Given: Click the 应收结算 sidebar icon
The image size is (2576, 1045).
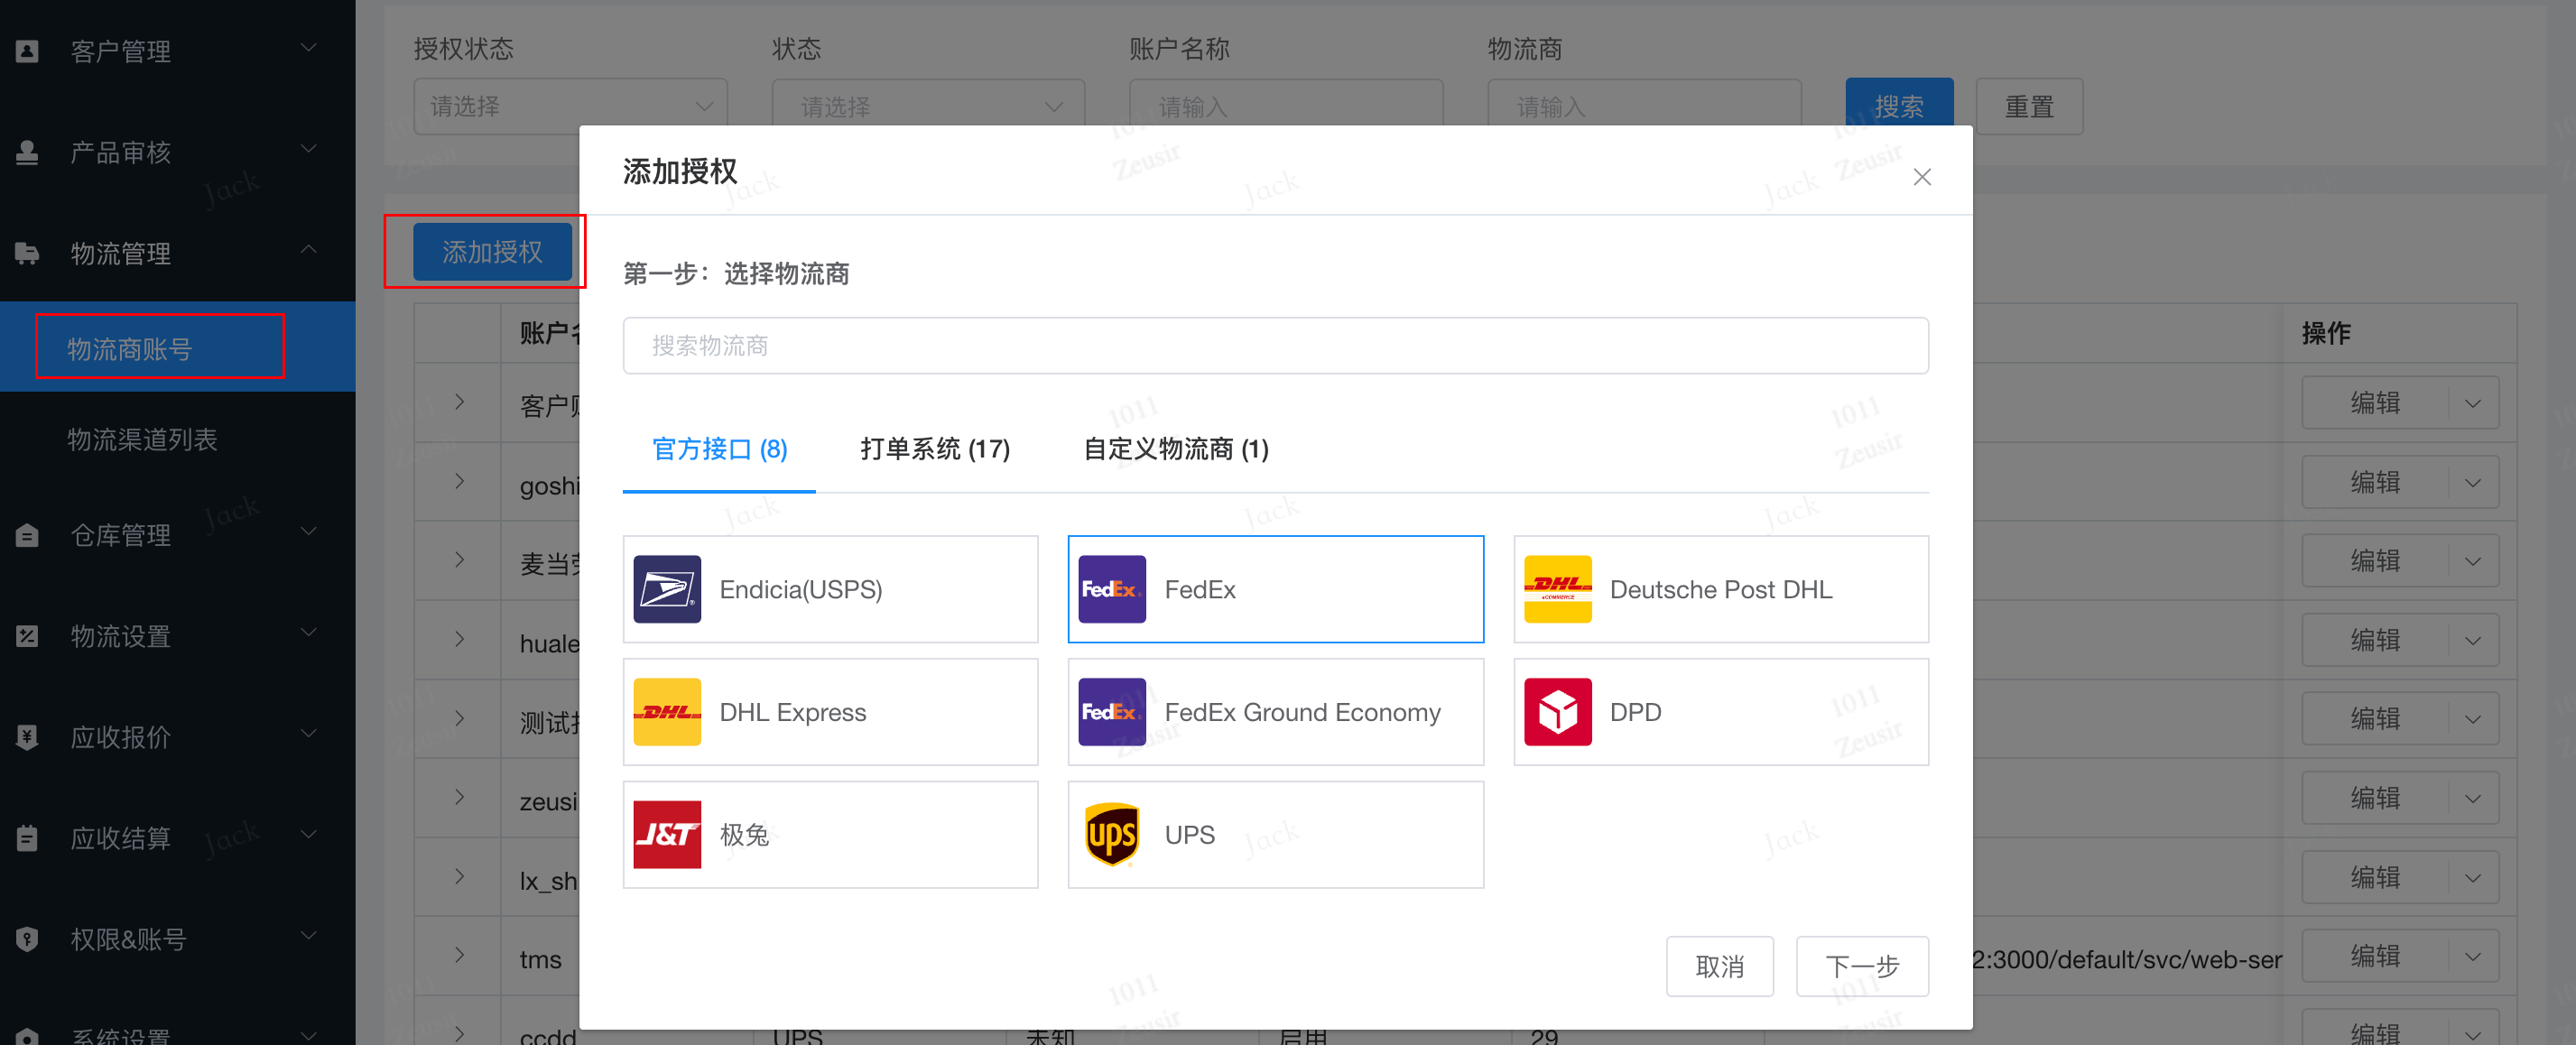Looking at the screenshot, I should pos(28,838).
